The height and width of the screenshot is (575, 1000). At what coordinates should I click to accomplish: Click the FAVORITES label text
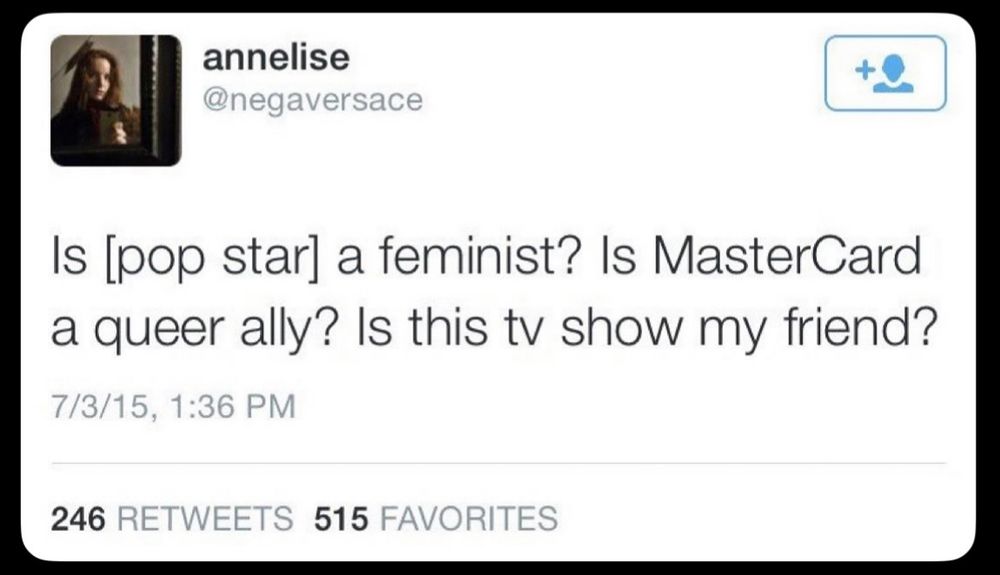click(x=469, y=518)
